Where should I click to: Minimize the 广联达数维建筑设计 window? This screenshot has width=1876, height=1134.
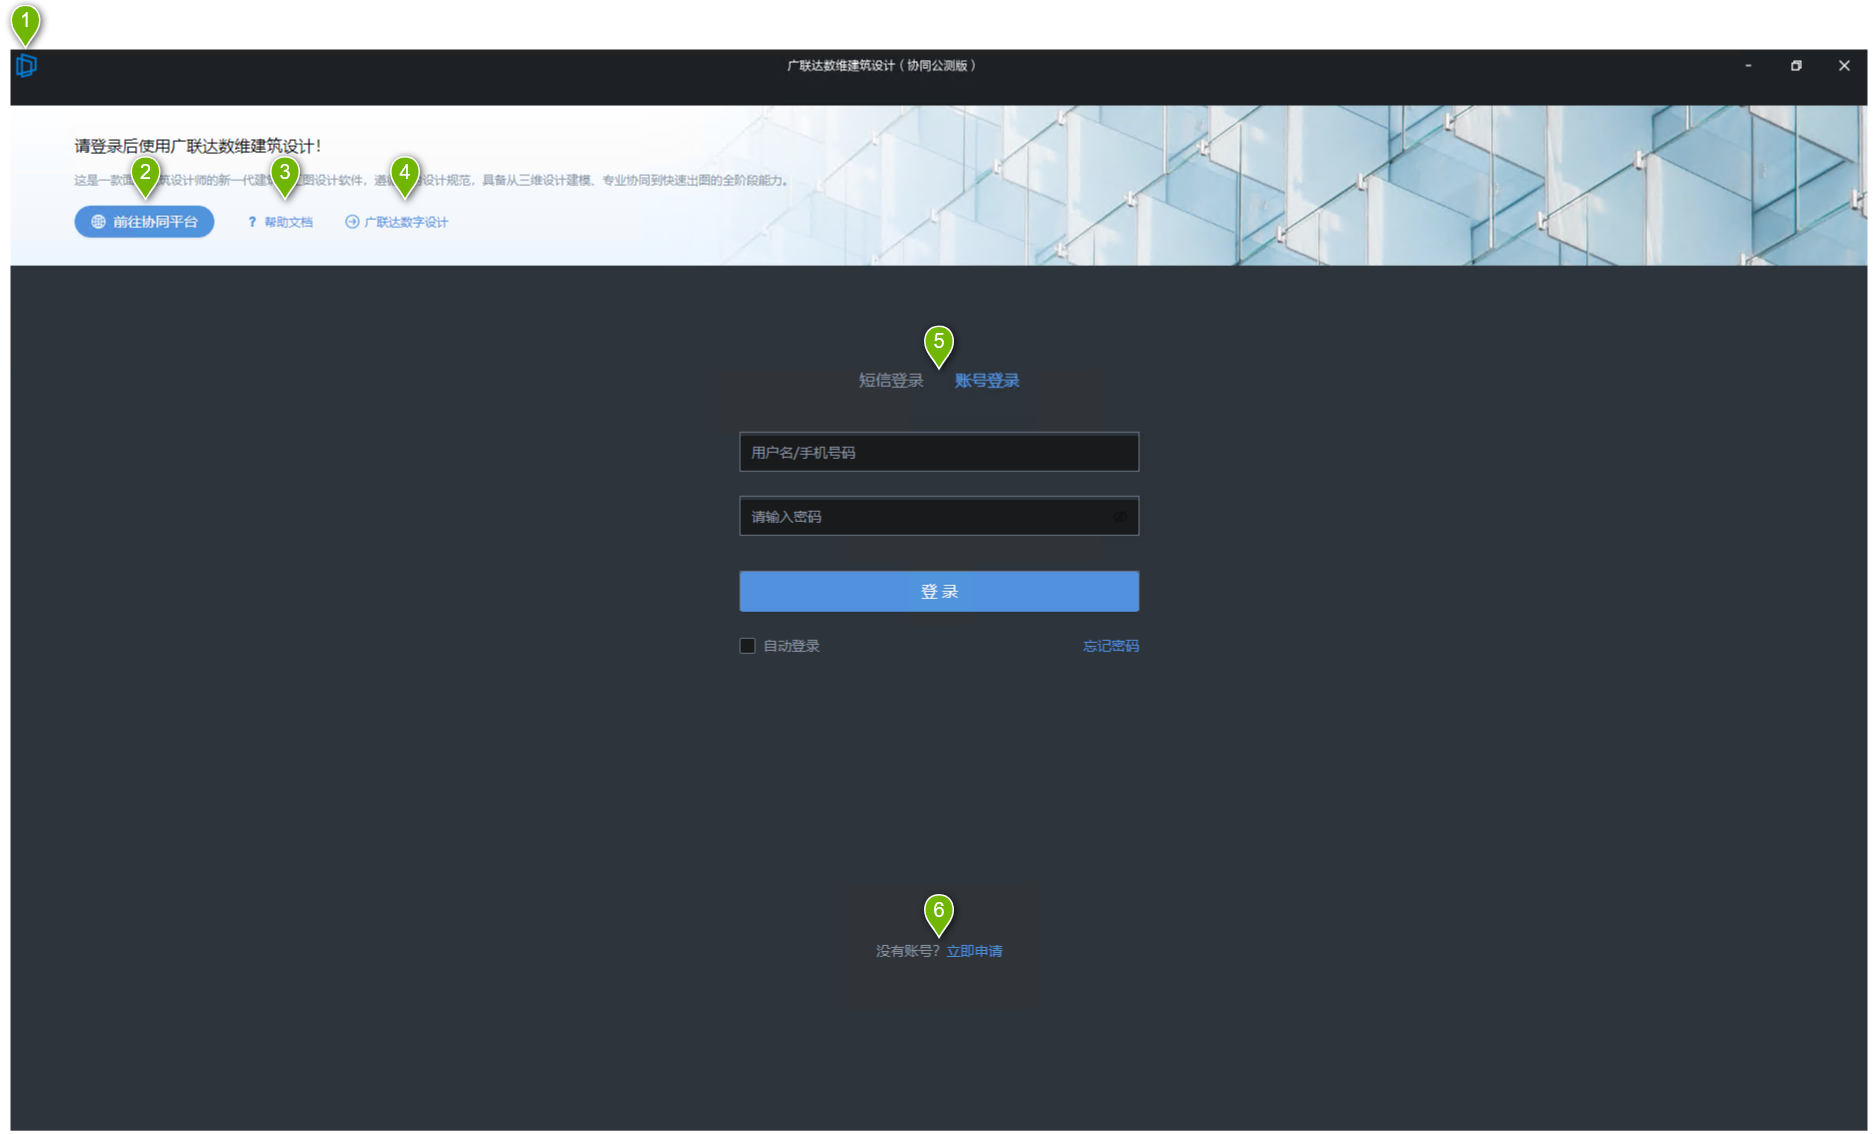pos(1748,66)
